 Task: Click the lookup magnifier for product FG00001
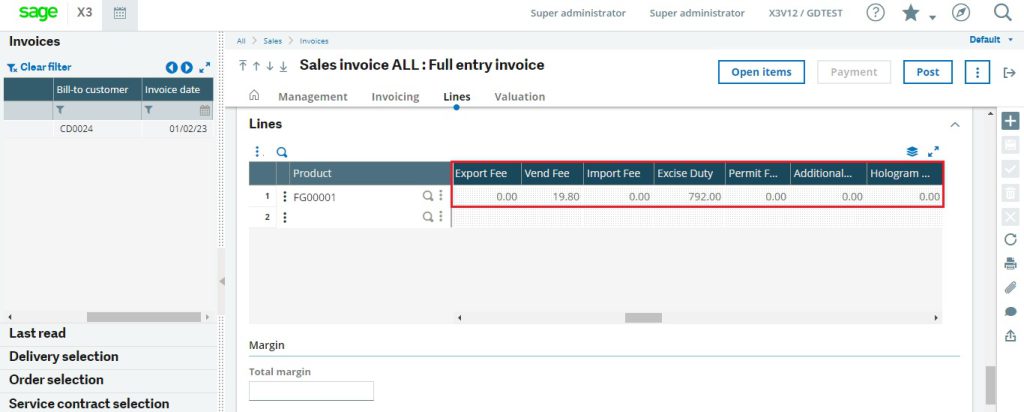pyautogui.click(x=428, y=197)
